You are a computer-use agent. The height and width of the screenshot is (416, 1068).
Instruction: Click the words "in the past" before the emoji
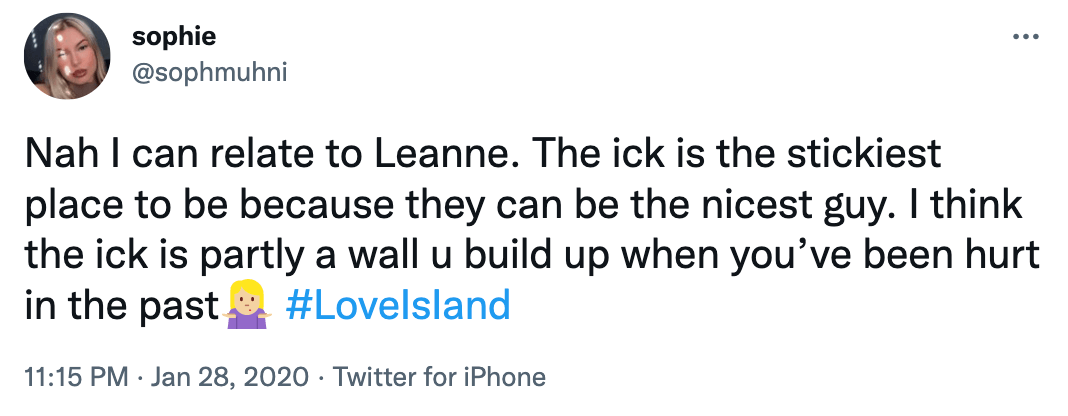pyautogui.click(x=120, y=304)
